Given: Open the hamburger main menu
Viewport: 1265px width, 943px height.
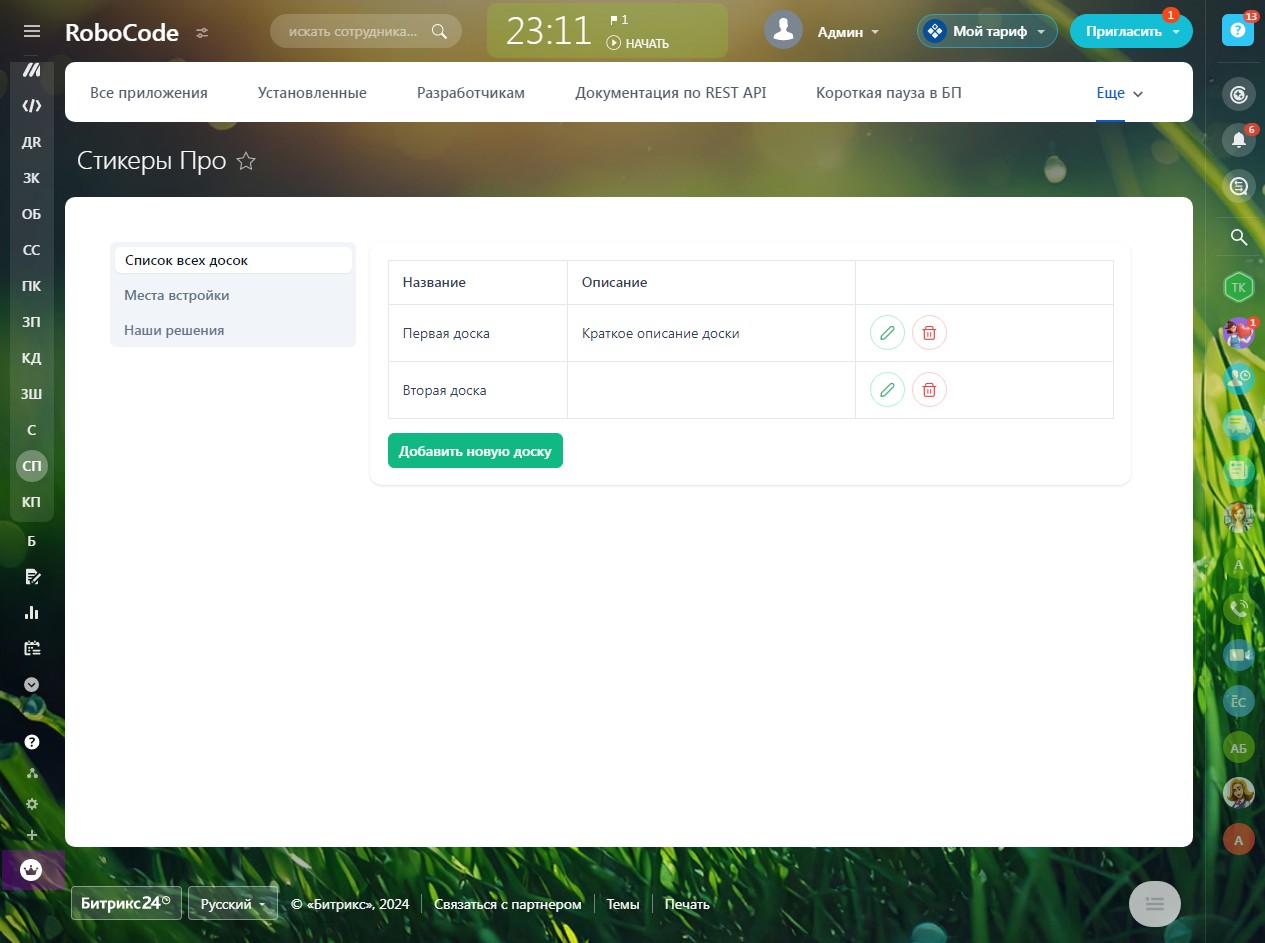Looking at the screenshot, I should click(x=32, y=32).
